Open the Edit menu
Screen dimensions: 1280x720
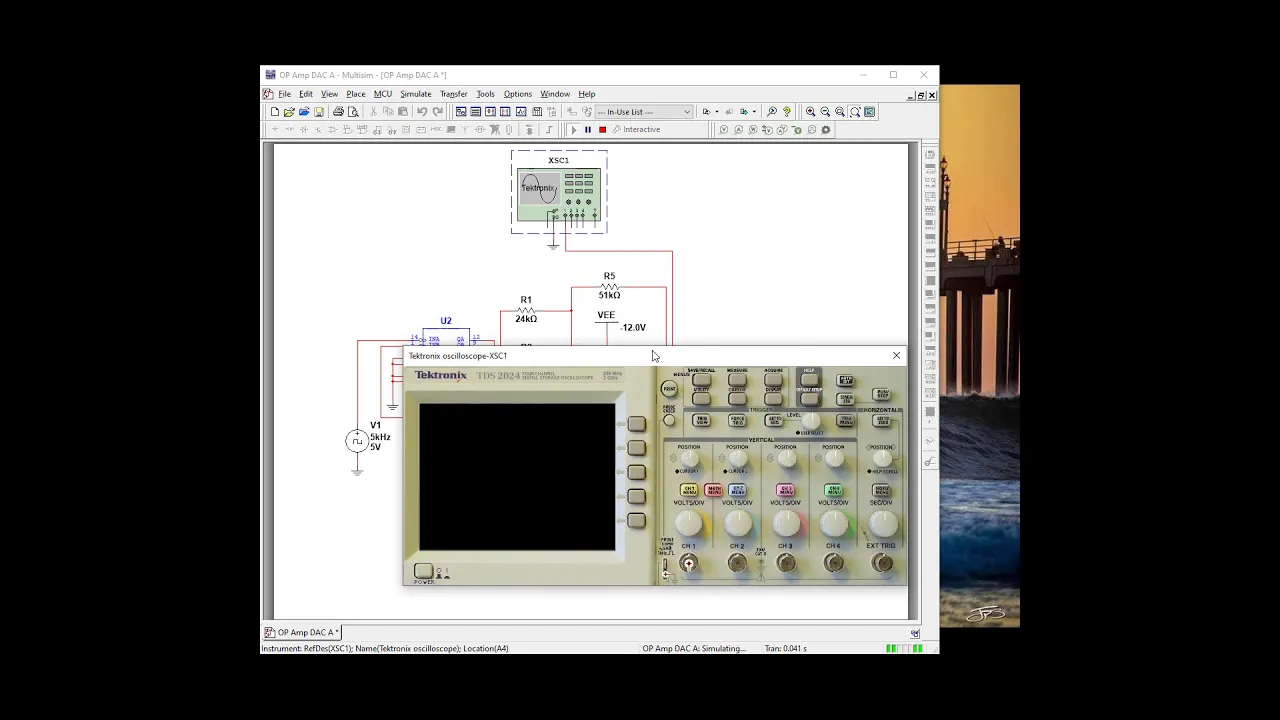(306, 94)
